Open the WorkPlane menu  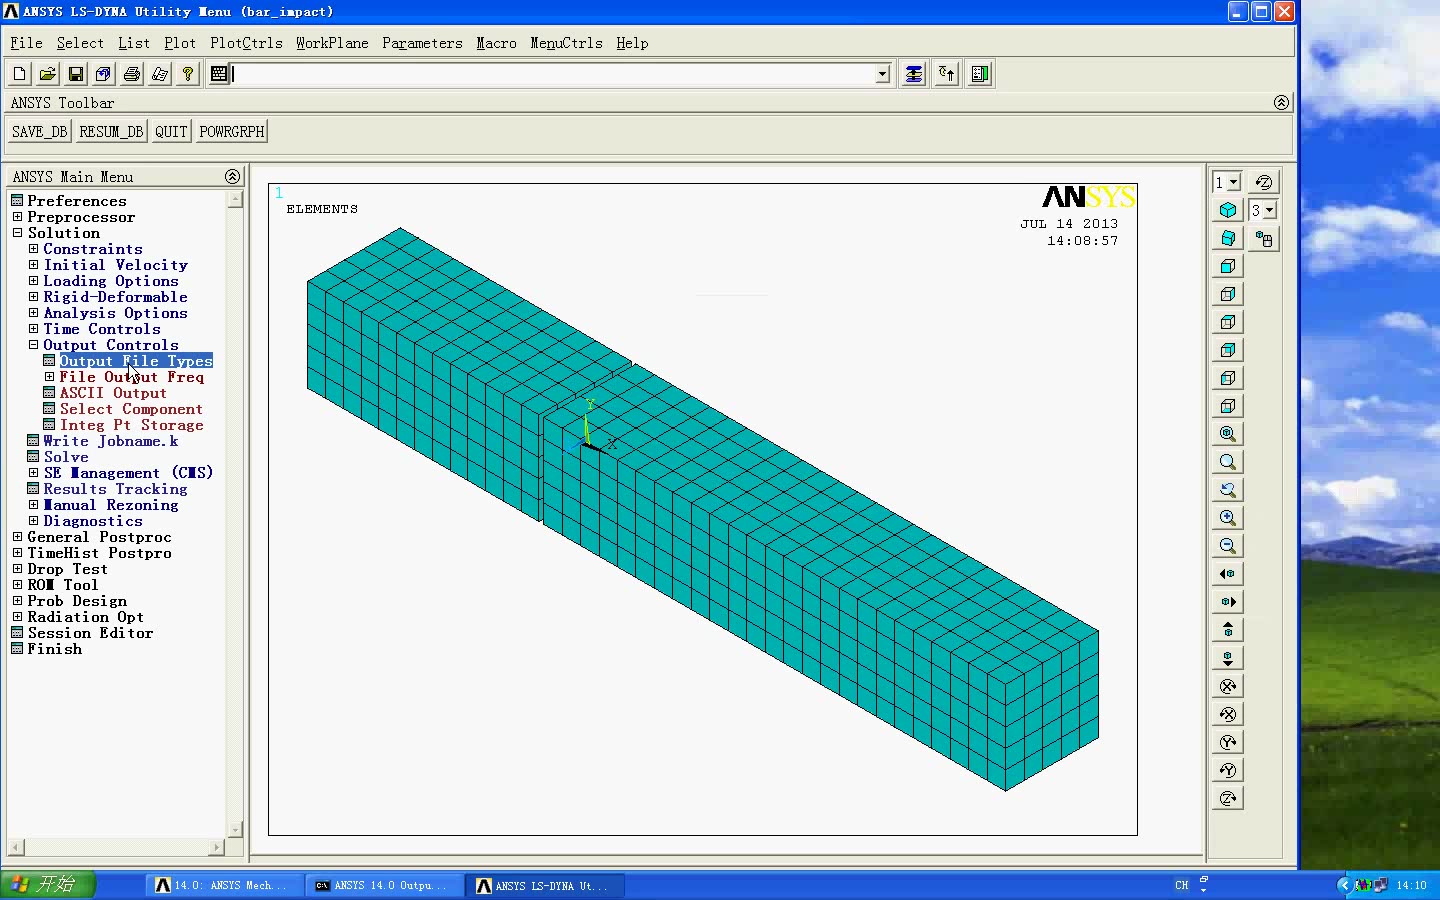coord(332,43)
